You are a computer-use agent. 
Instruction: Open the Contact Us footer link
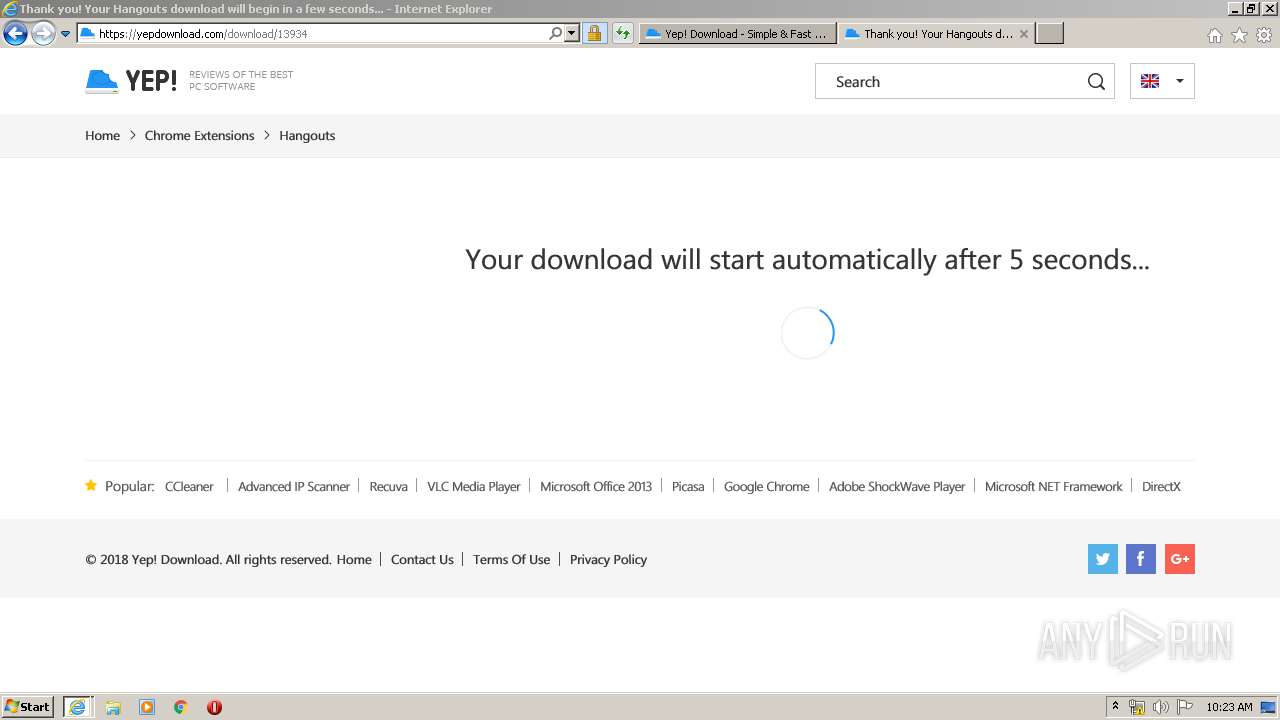point(422,559)
